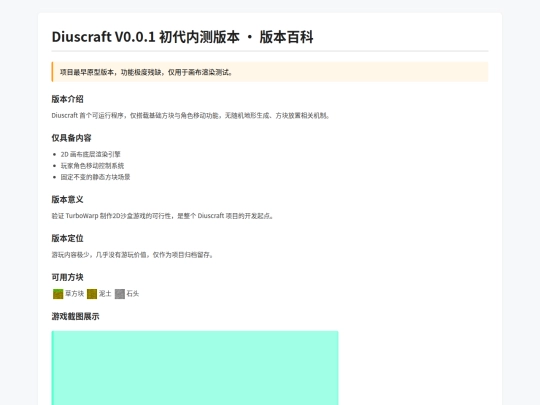Click list item 2D 画布底层渲染引擎
Viewport: 540px width, 405px height.
click(91, 154)
